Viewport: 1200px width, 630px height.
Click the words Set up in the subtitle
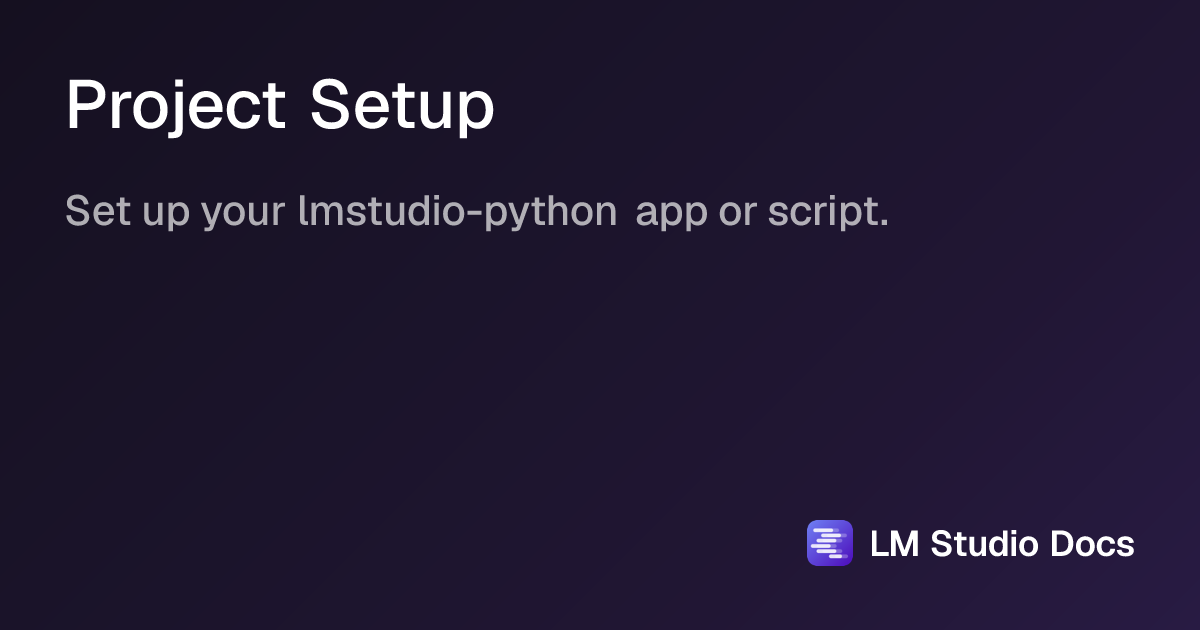tap(127, 212)
